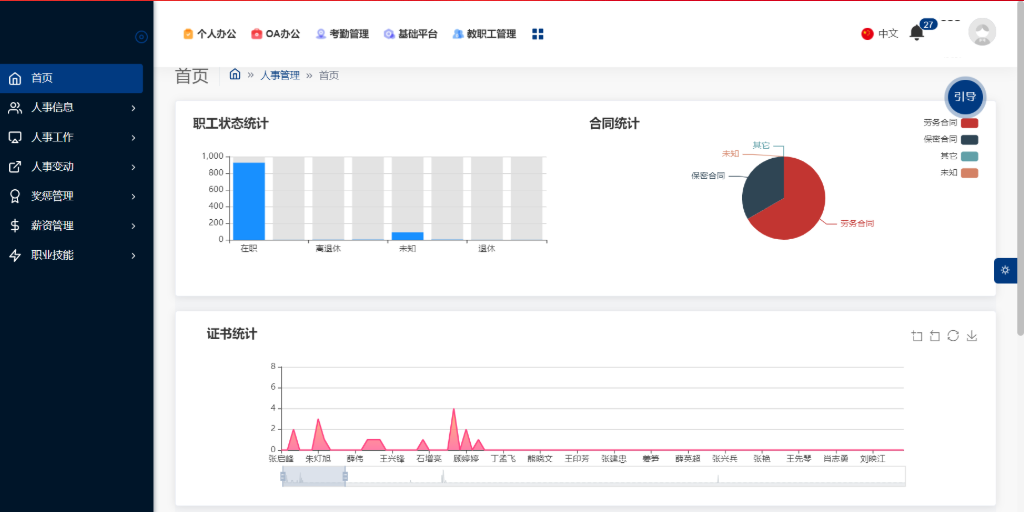Open the user avatar menu

pos(982,32)
